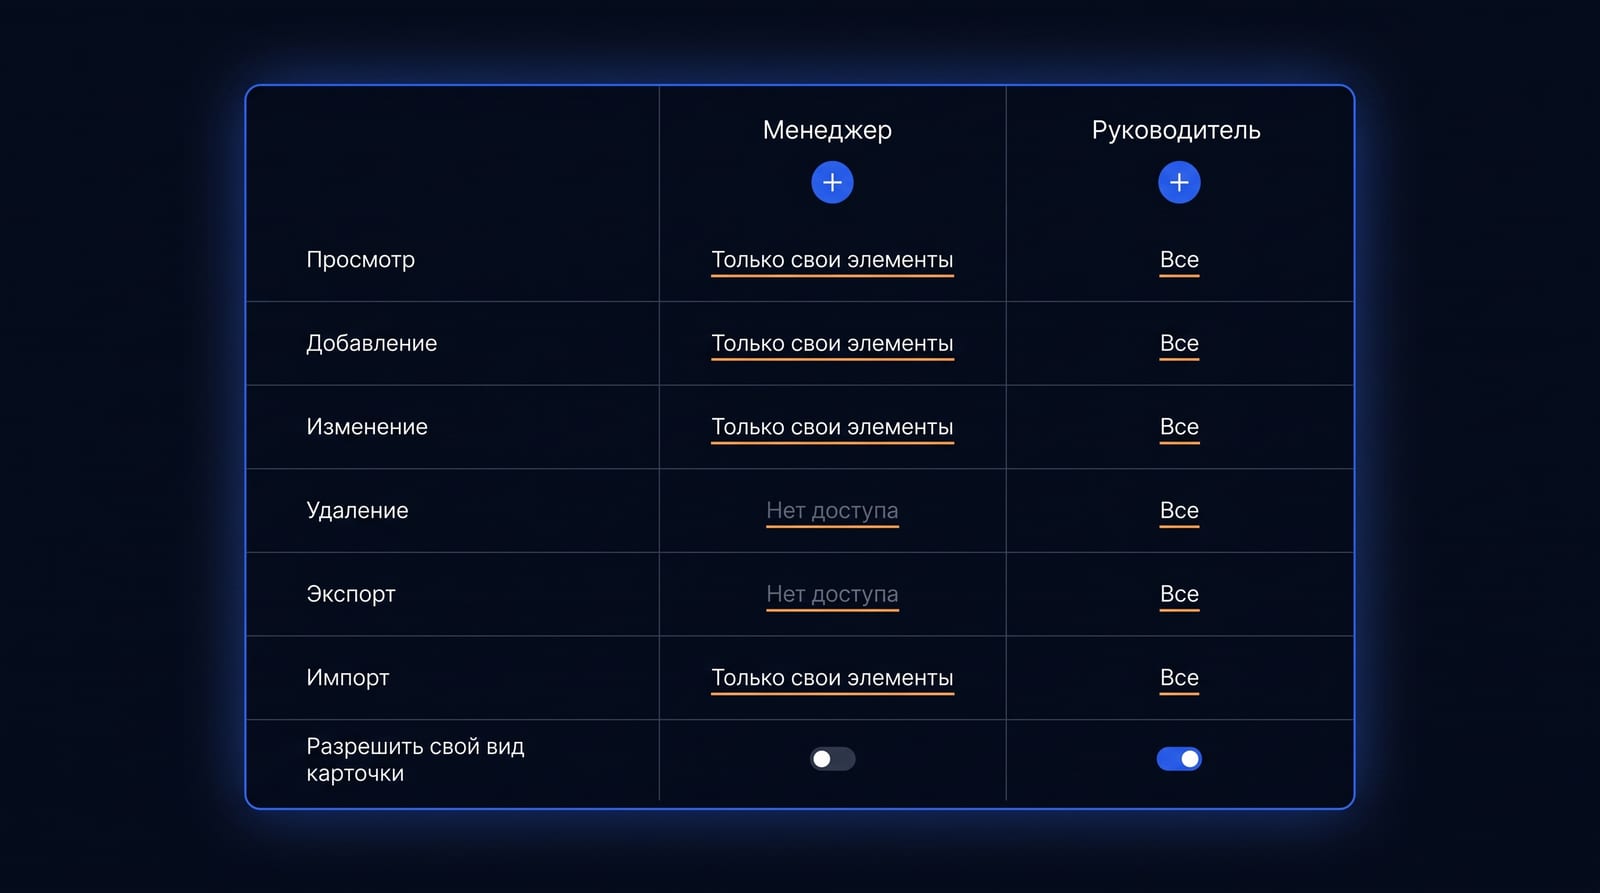Click 'Все' in Изменение row for Руководитель
Screen dimensions: 1600x893
pos(1179,427)
